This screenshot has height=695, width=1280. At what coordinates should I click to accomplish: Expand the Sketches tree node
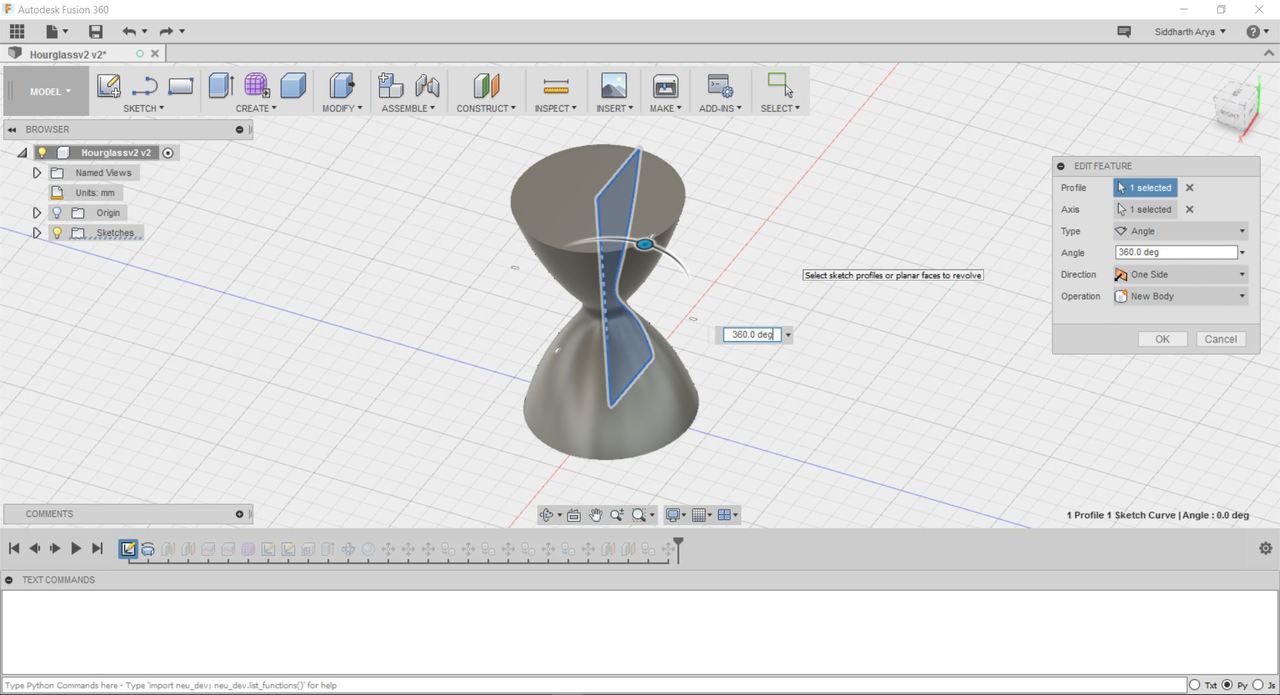[x=37, y=233]
